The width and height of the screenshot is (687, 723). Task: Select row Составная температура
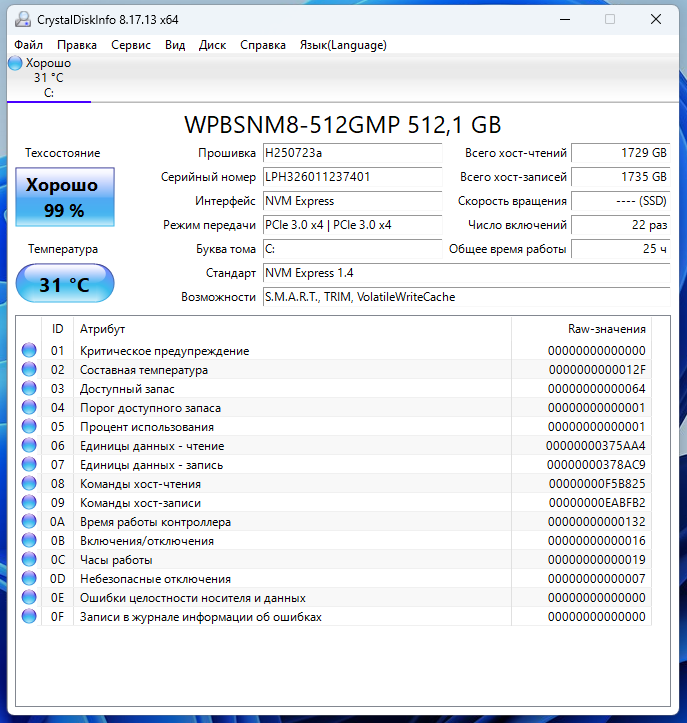pyautogui.click(x=334, y=369)
